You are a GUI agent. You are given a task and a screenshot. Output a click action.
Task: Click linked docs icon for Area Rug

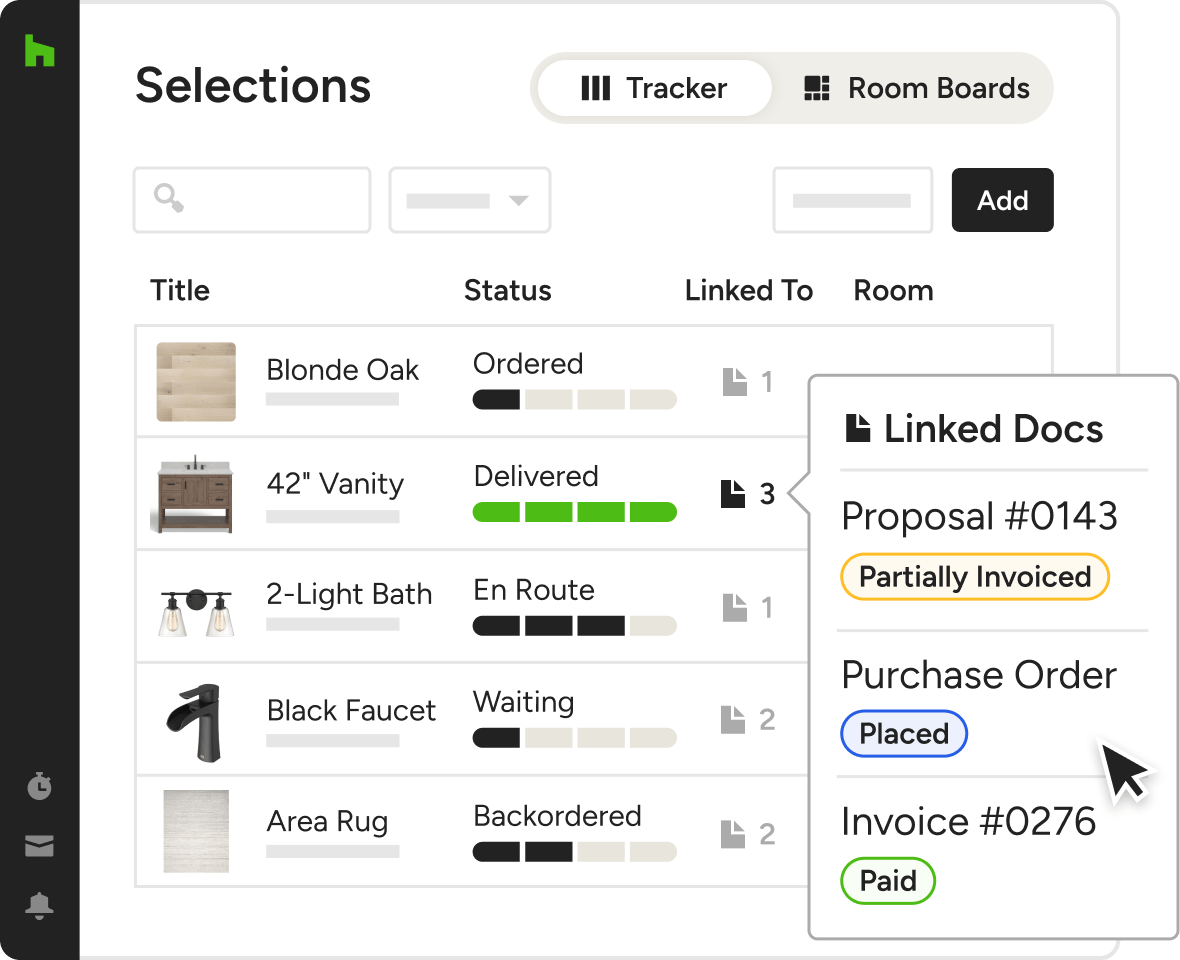click(x=735, y=832)
